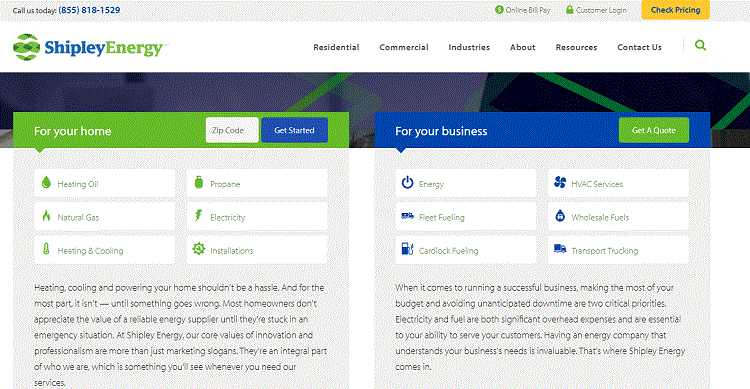Click the Shipley Energy logo
Image resolution: width=750 pixels, height=389 pixels.
(91, 47)
